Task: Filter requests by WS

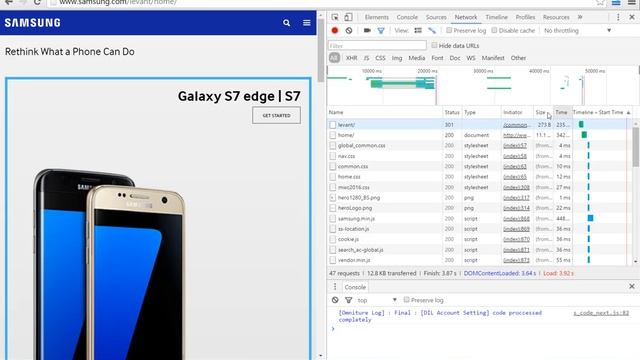Action: coord(471,58)
